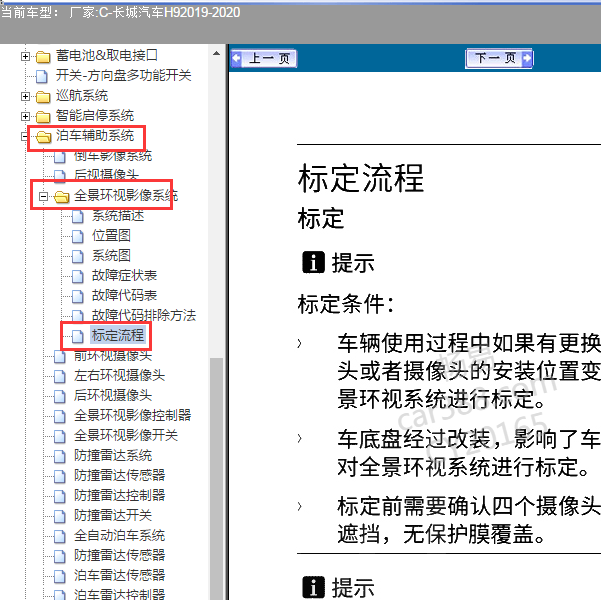
Task: Click the info icon beside first 提示
Action: click(x=313, y=263)
